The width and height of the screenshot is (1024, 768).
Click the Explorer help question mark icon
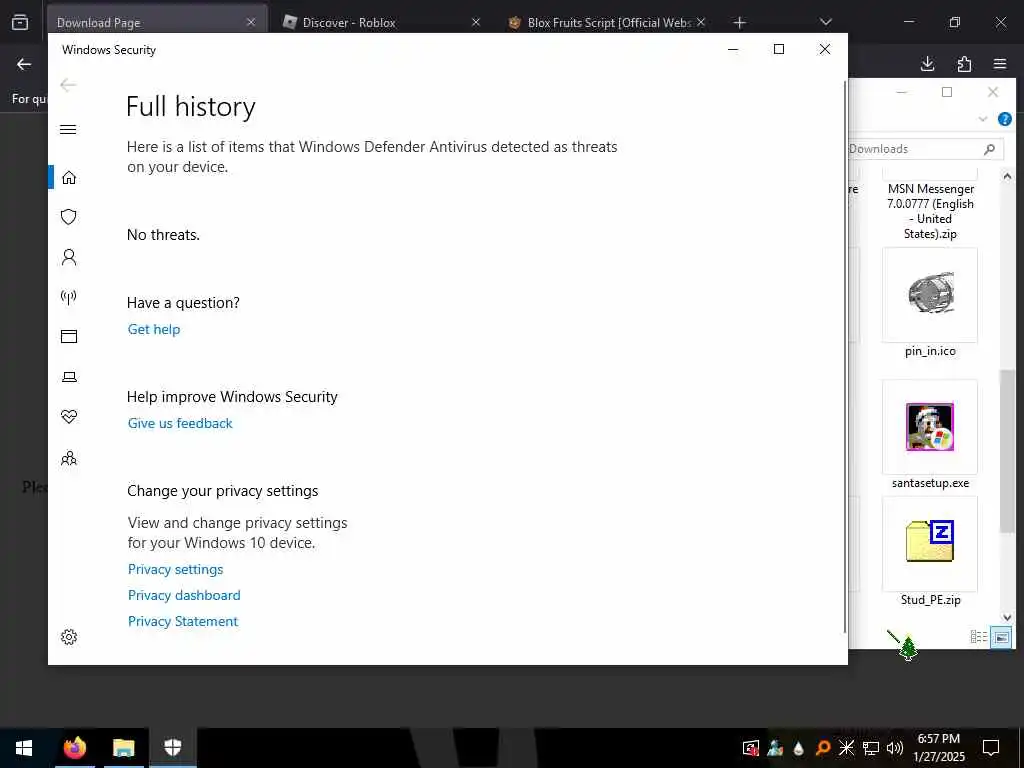pos(1004,119)
